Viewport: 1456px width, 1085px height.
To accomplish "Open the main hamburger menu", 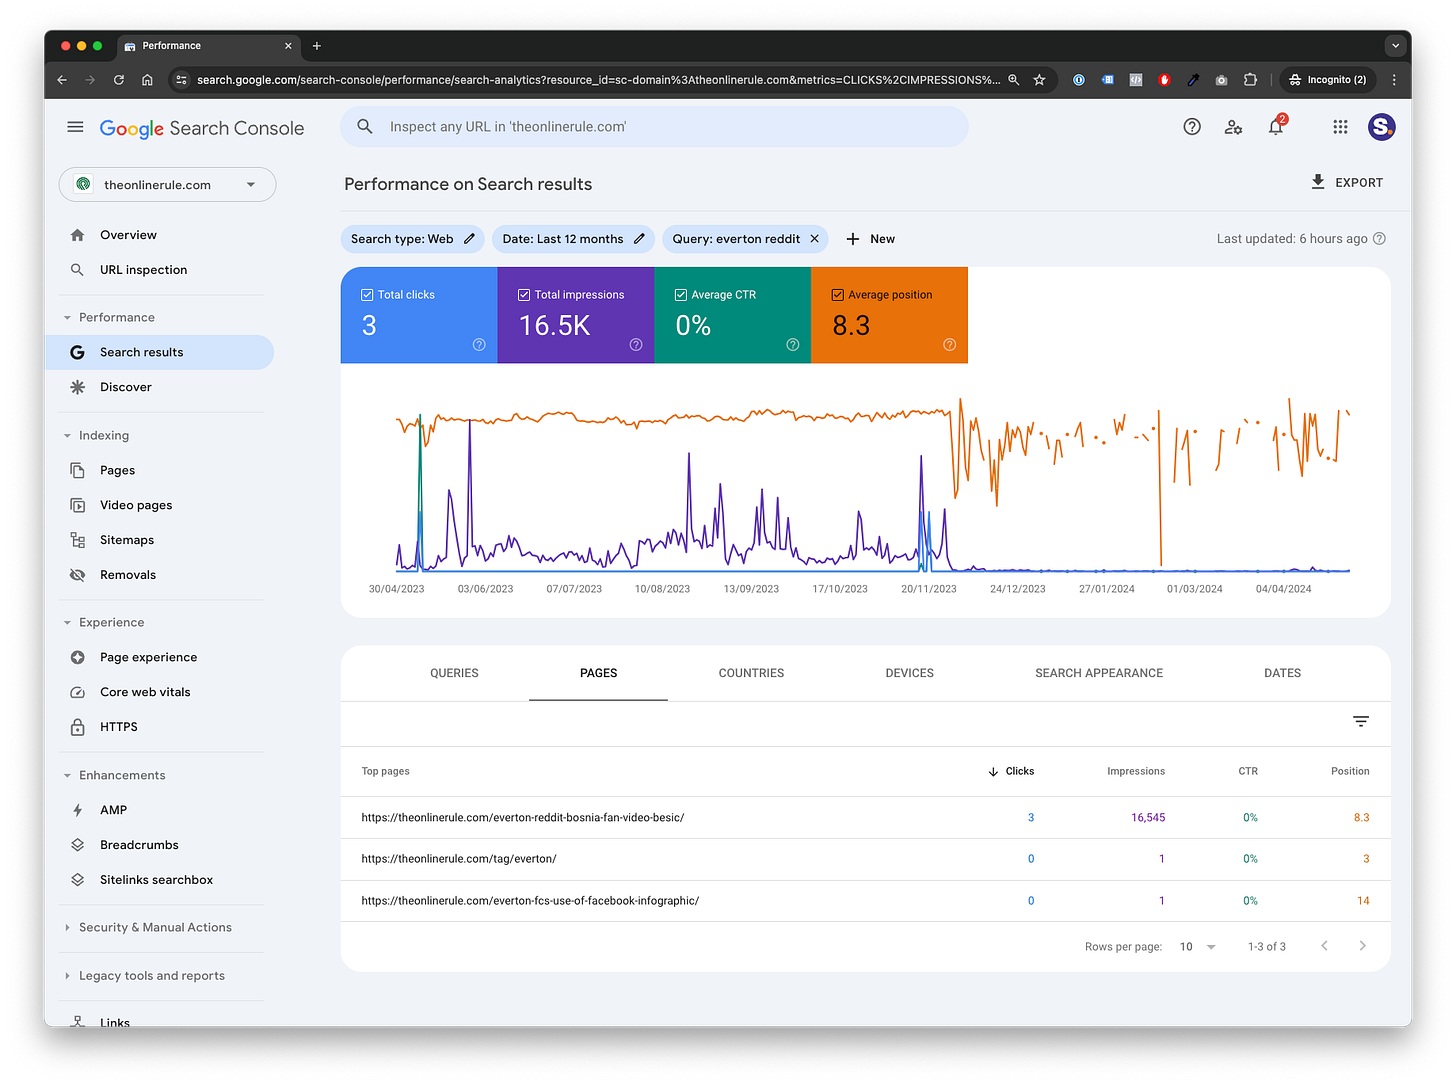I will 75,127.
